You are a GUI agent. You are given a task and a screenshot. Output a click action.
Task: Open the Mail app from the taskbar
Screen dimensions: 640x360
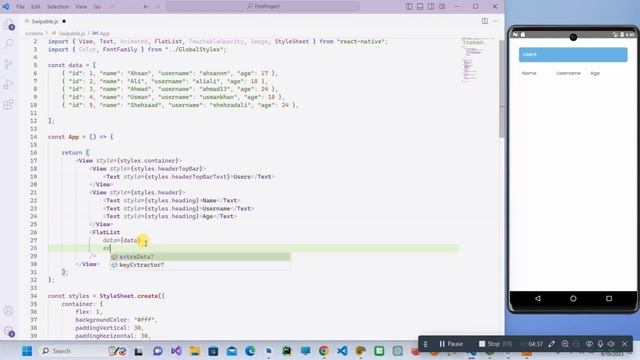click(x=231, y=351)
